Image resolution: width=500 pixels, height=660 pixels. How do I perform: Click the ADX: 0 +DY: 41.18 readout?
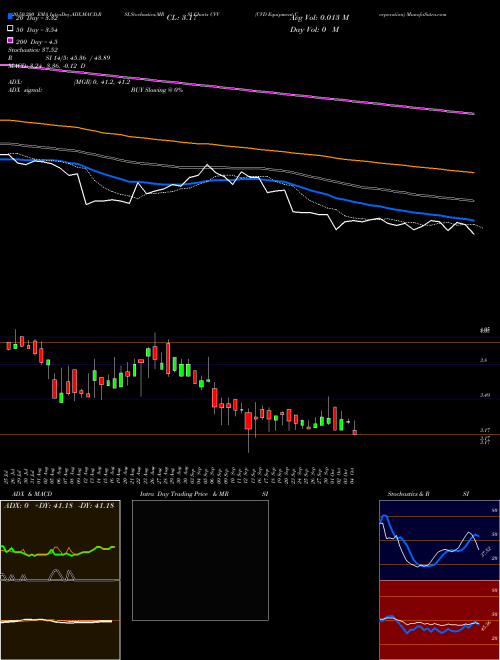[59, 506]
